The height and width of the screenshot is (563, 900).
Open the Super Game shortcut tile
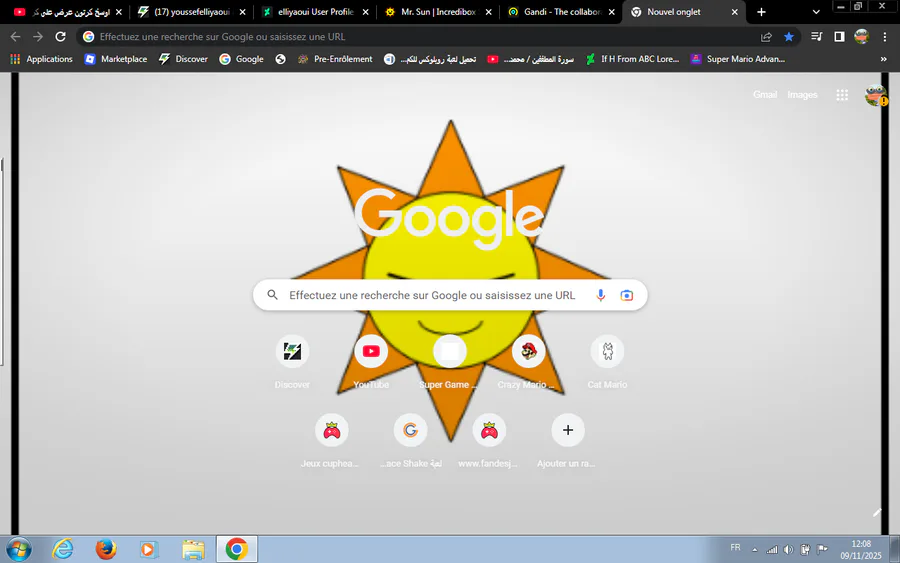coord(449,362)
